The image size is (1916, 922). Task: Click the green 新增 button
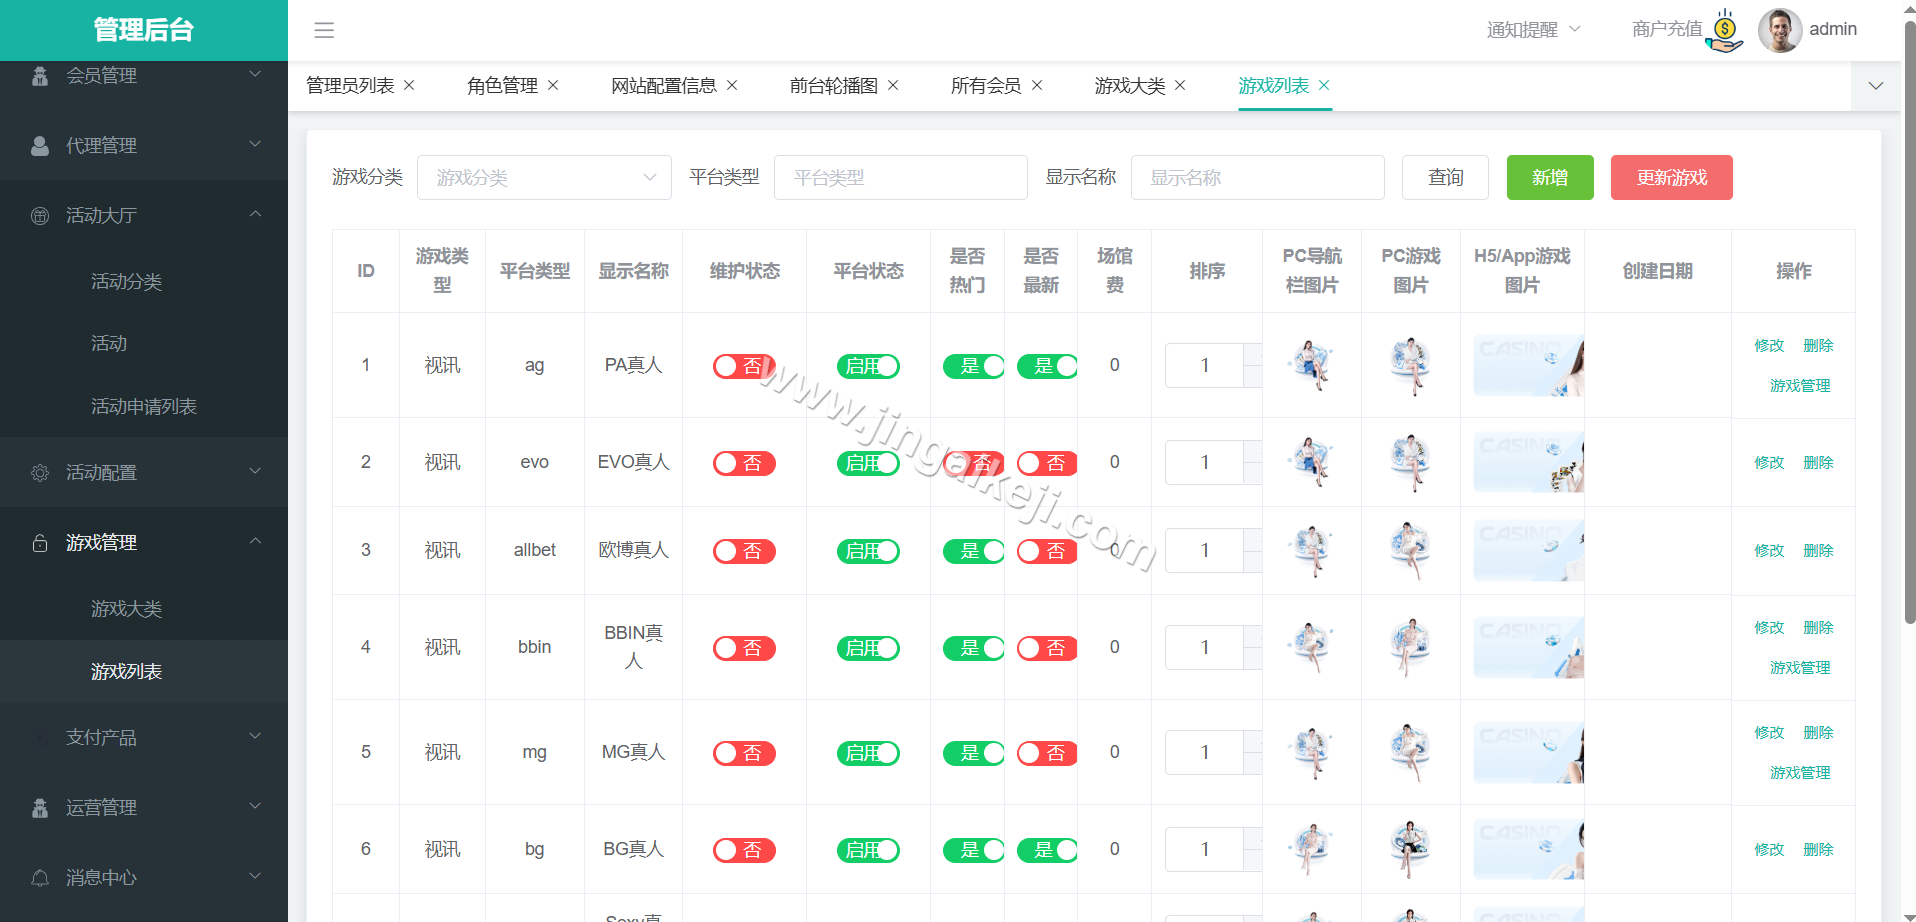point(1549,177)
